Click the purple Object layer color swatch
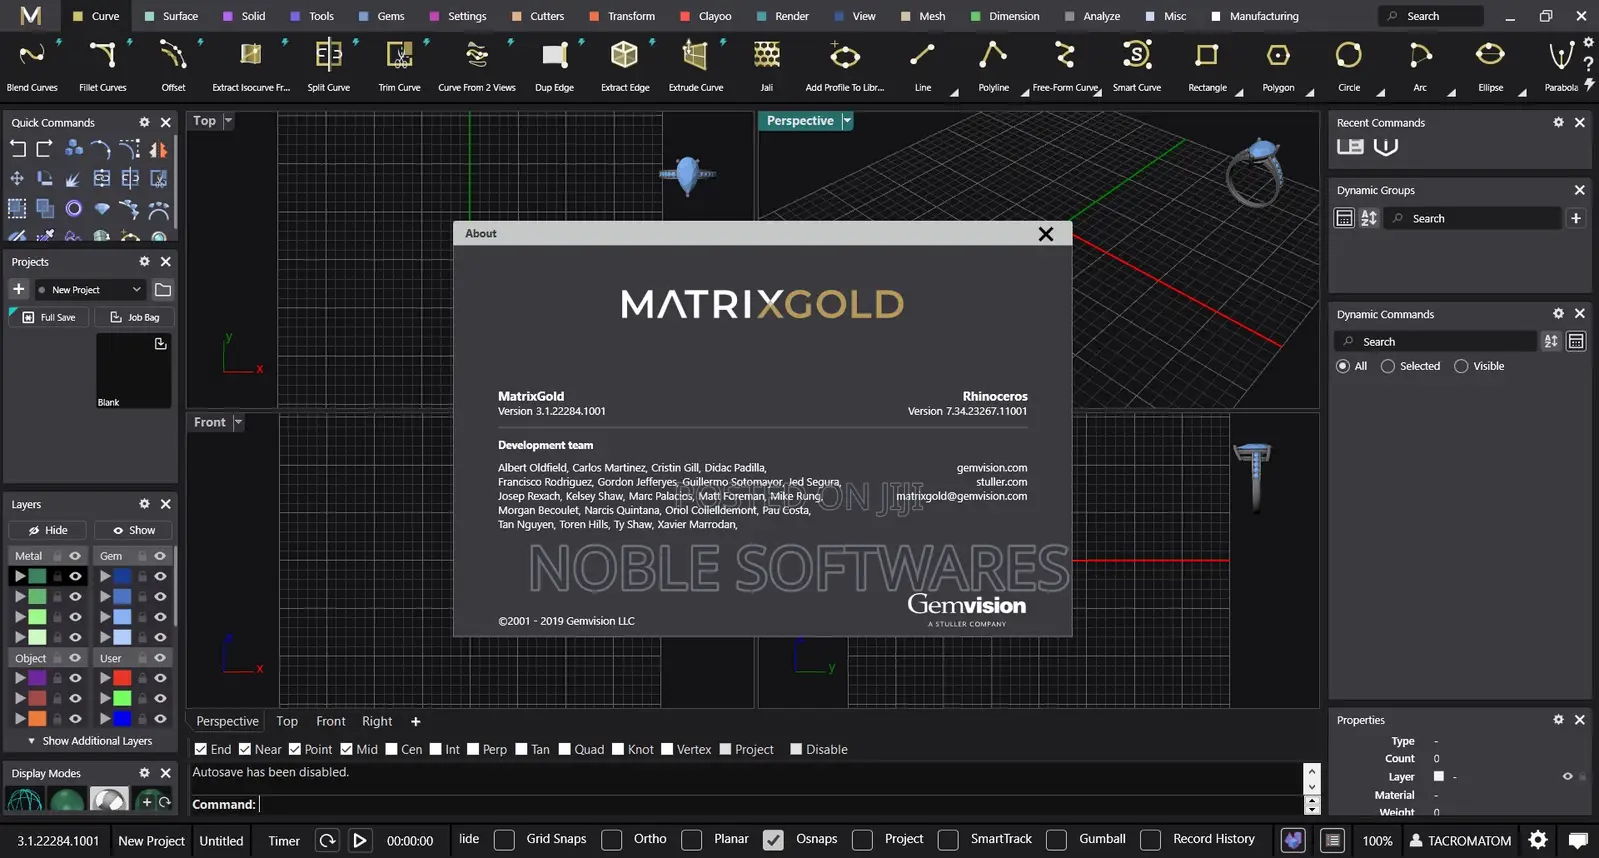This screenshot has width=1599, height=858. pyautogui.click(x=37, y=678)
